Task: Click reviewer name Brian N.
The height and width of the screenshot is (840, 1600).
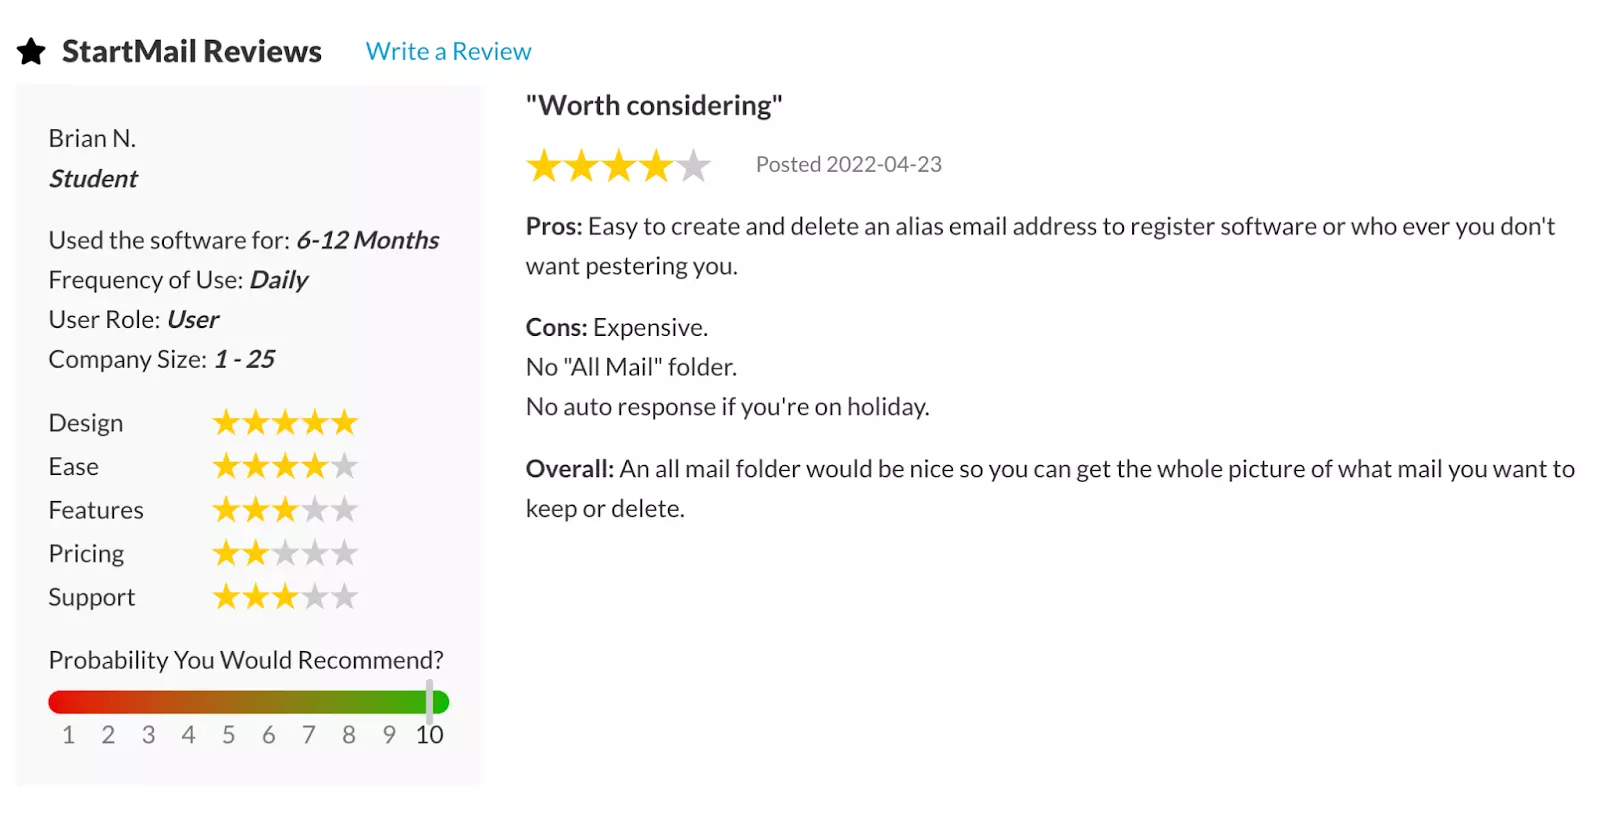Action: click(92, 138)
